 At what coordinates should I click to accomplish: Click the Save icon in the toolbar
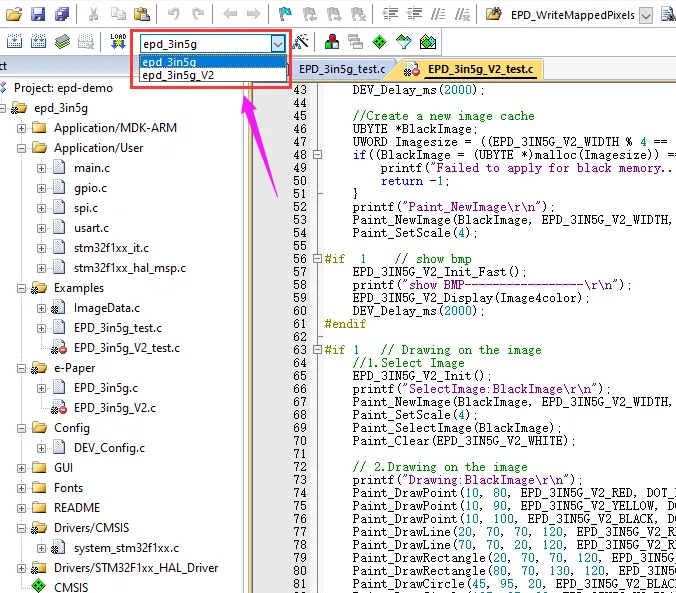pos(38,14)
